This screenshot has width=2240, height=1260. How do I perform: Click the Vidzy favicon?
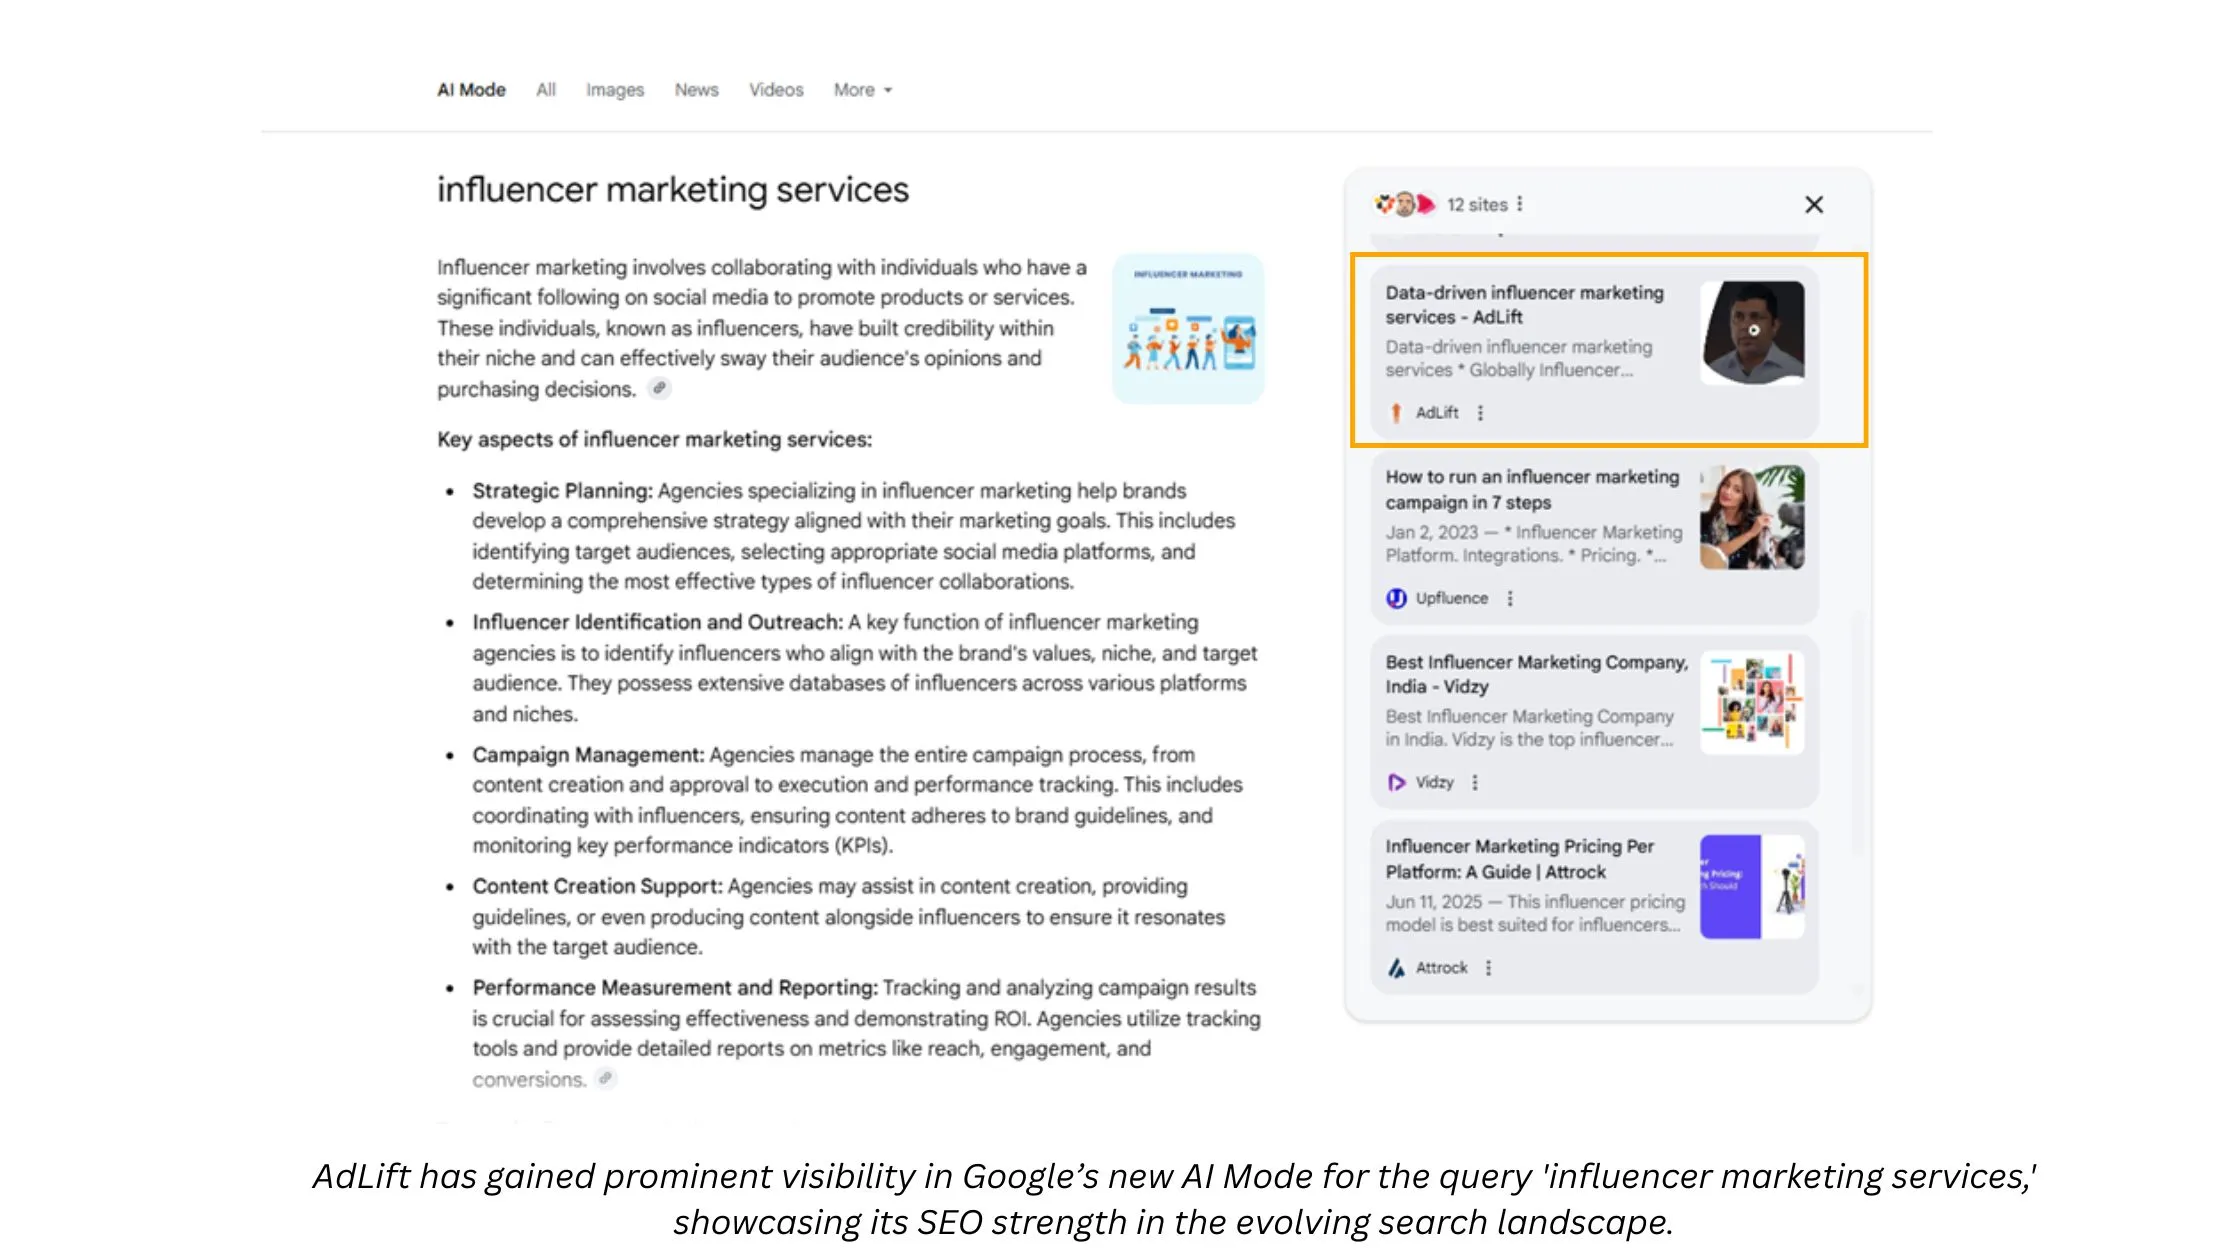1396,783
